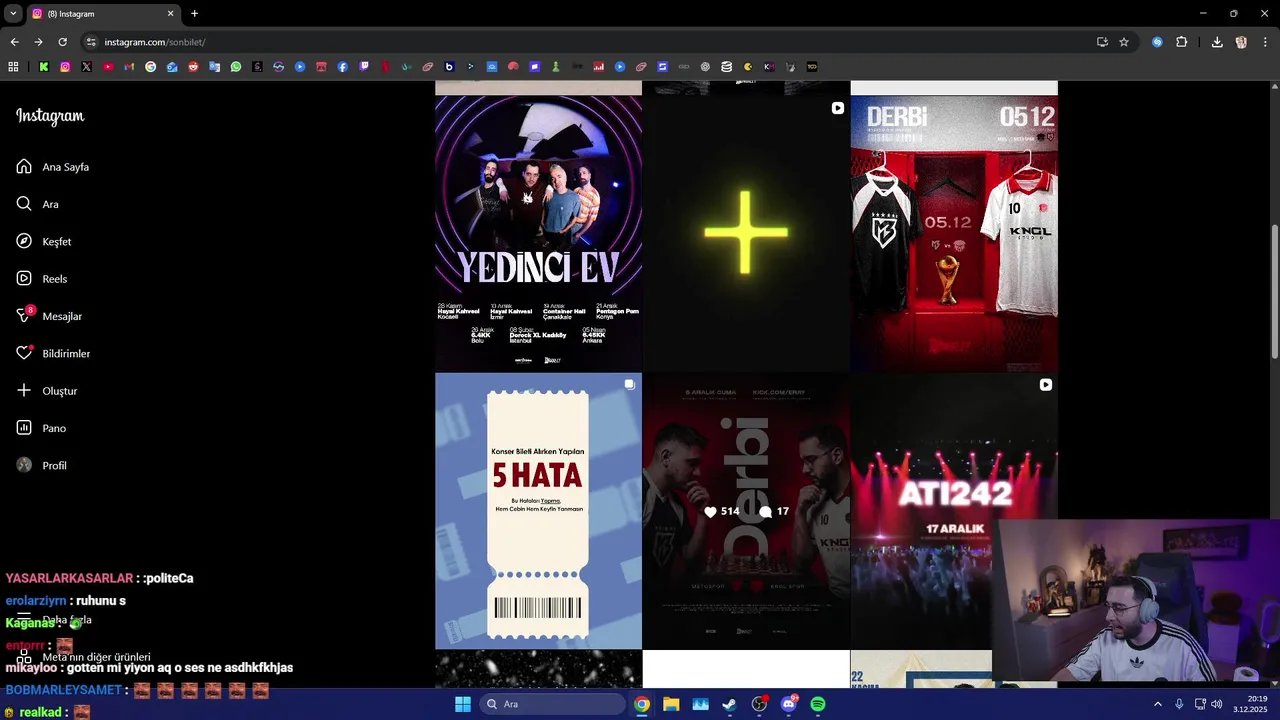Bookmark this page with the star icon
The image size is (1280, 720).
(1124, 42)
